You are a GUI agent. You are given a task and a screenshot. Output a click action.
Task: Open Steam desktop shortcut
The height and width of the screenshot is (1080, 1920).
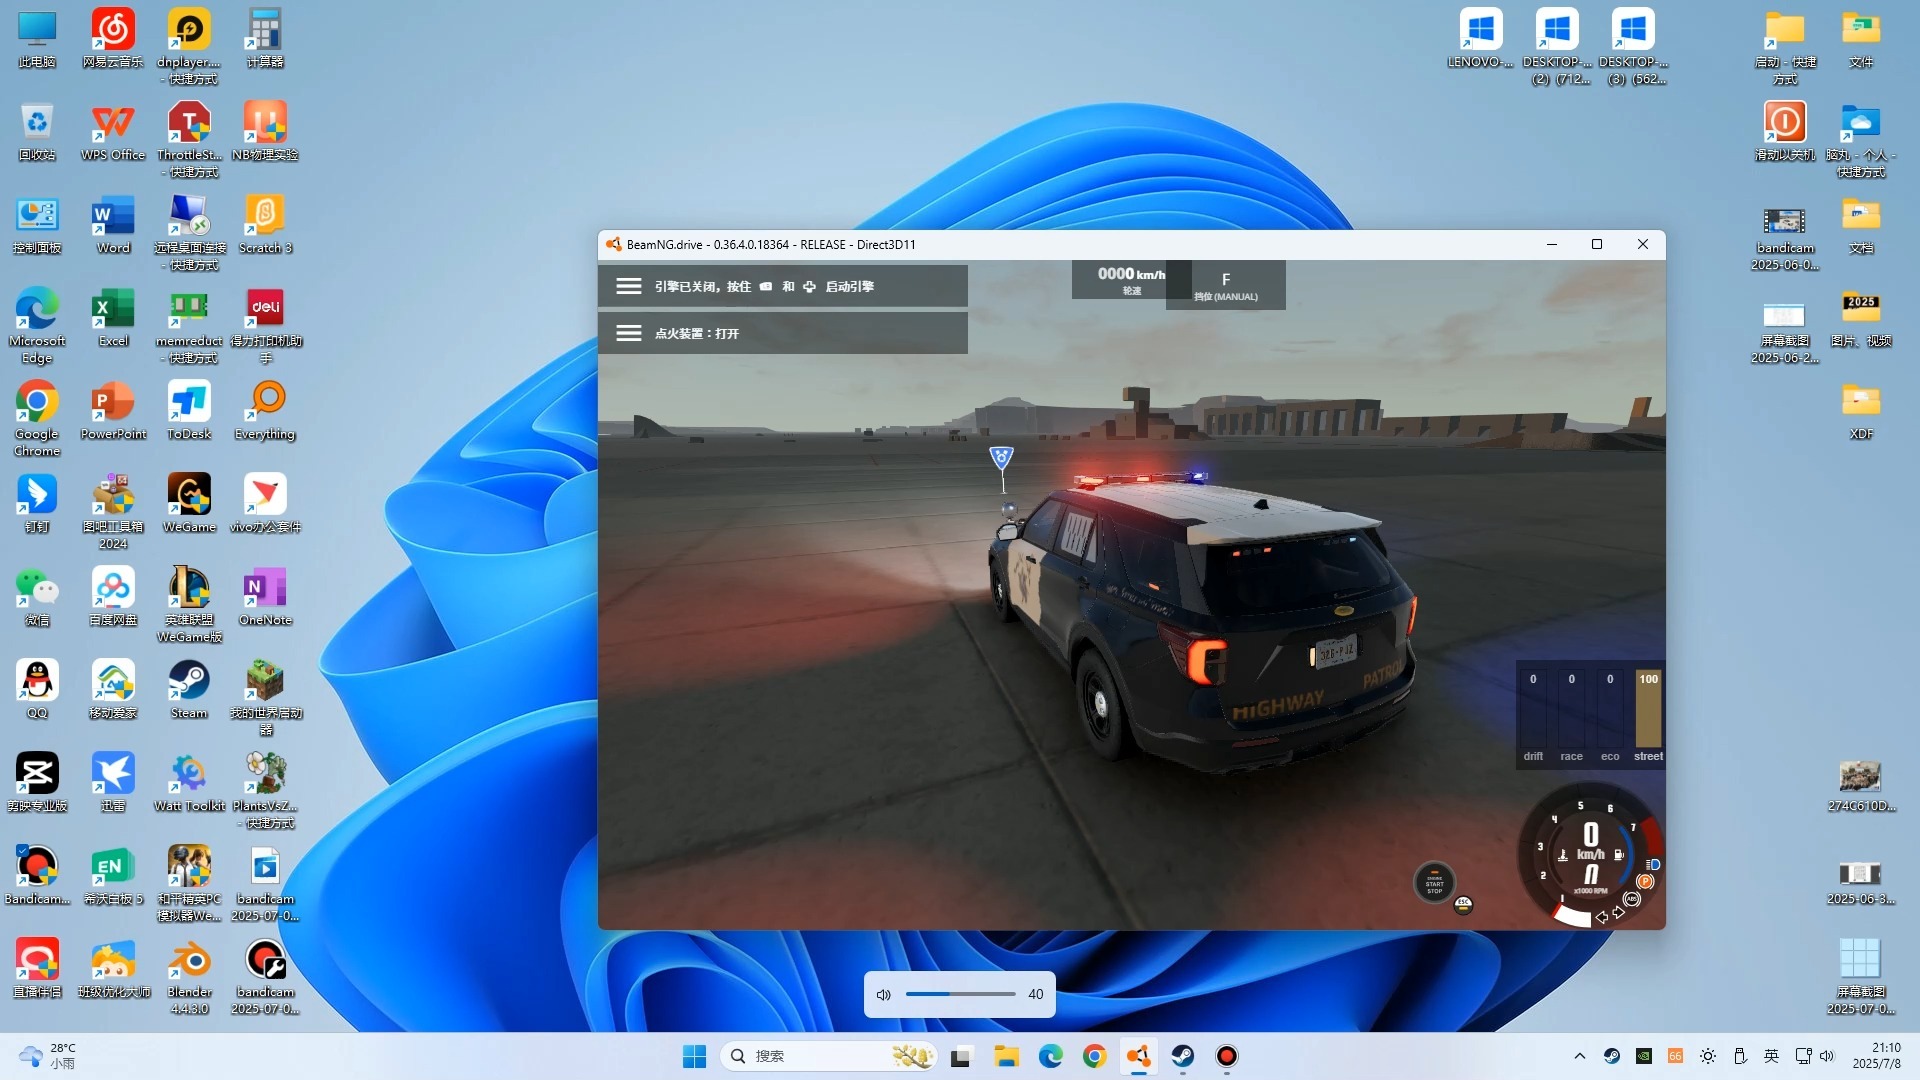click(188, 690)
